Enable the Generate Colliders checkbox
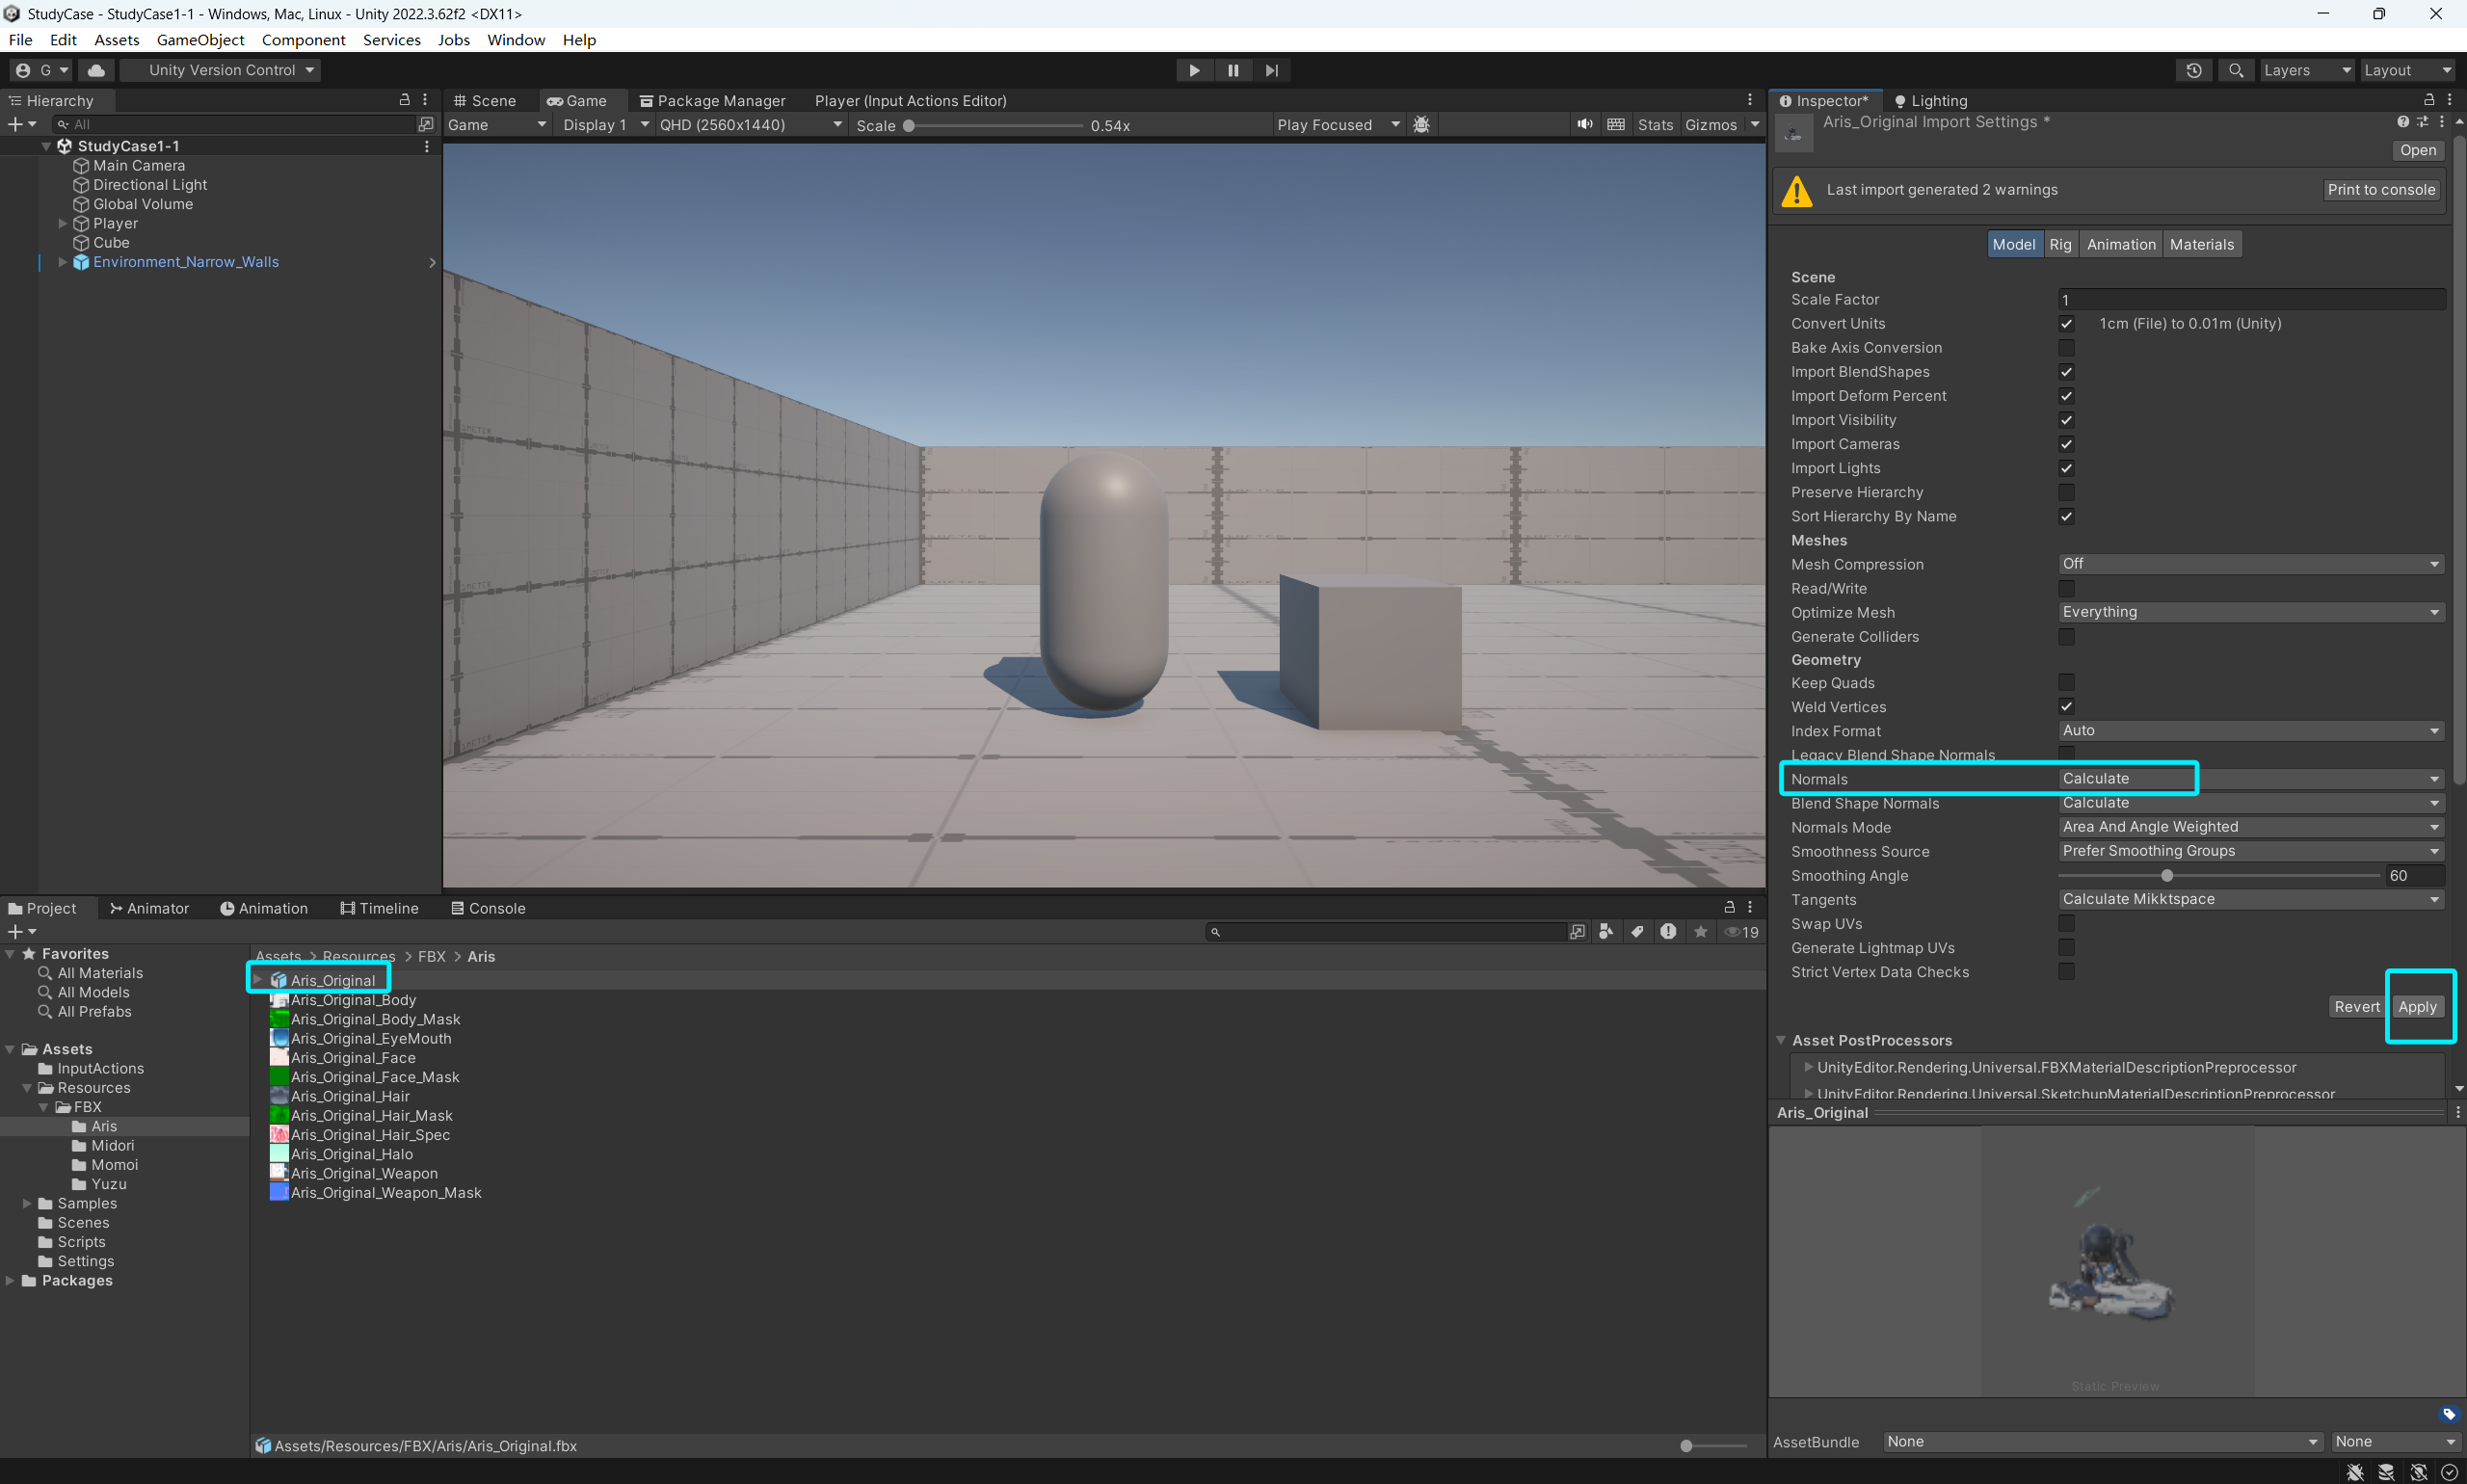2467x1484 pixels. pos(2066,637)
